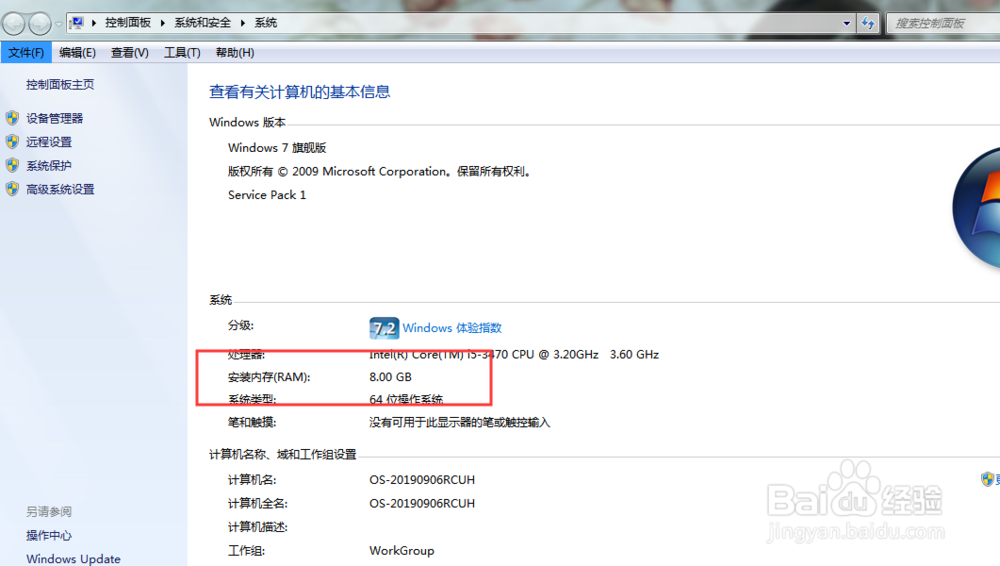Click the refresh icon beside address bar

tap(868, 23)
